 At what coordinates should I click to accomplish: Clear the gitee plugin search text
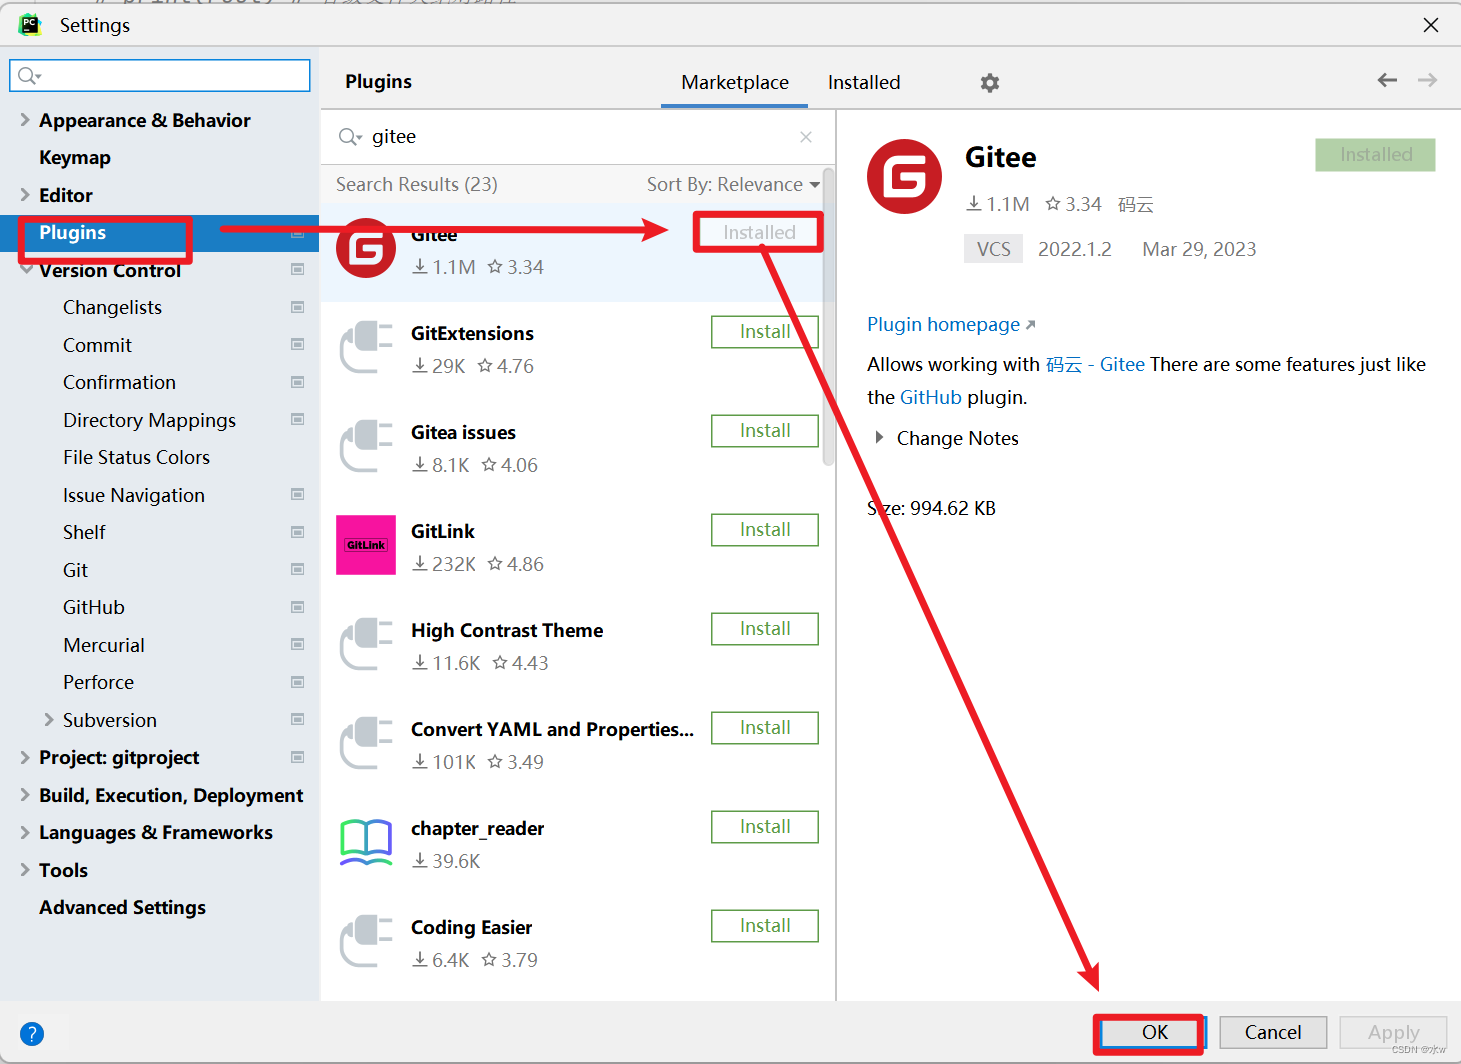pos(806,137)
